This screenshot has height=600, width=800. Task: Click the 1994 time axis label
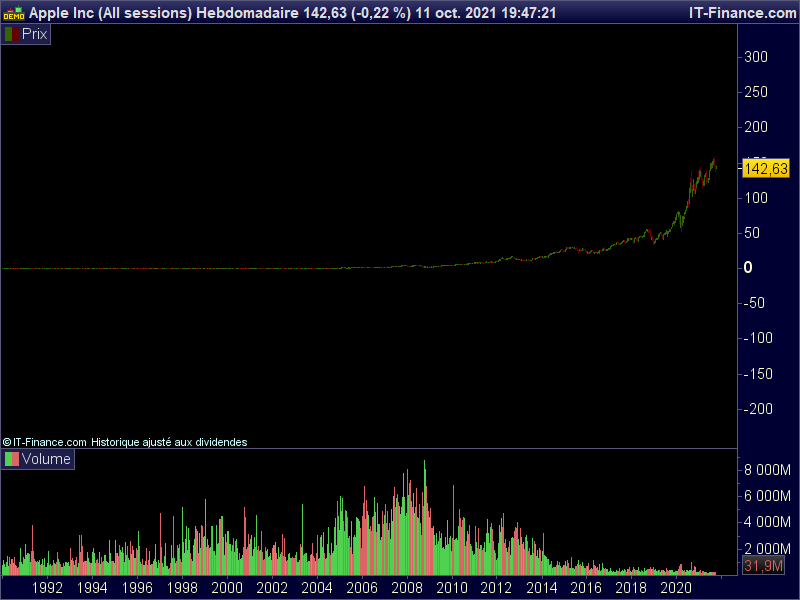92,588
